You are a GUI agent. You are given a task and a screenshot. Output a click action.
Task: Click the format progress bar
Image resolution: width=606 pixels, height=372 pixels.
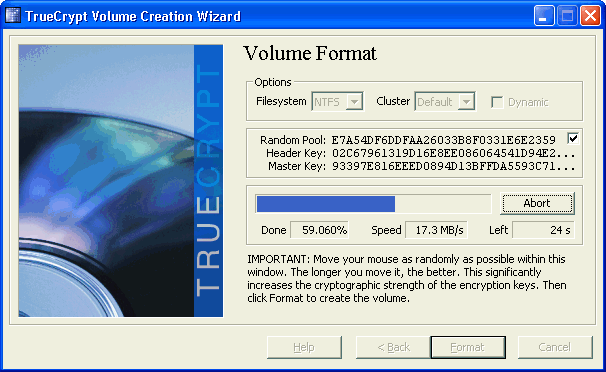pos(373,204)
